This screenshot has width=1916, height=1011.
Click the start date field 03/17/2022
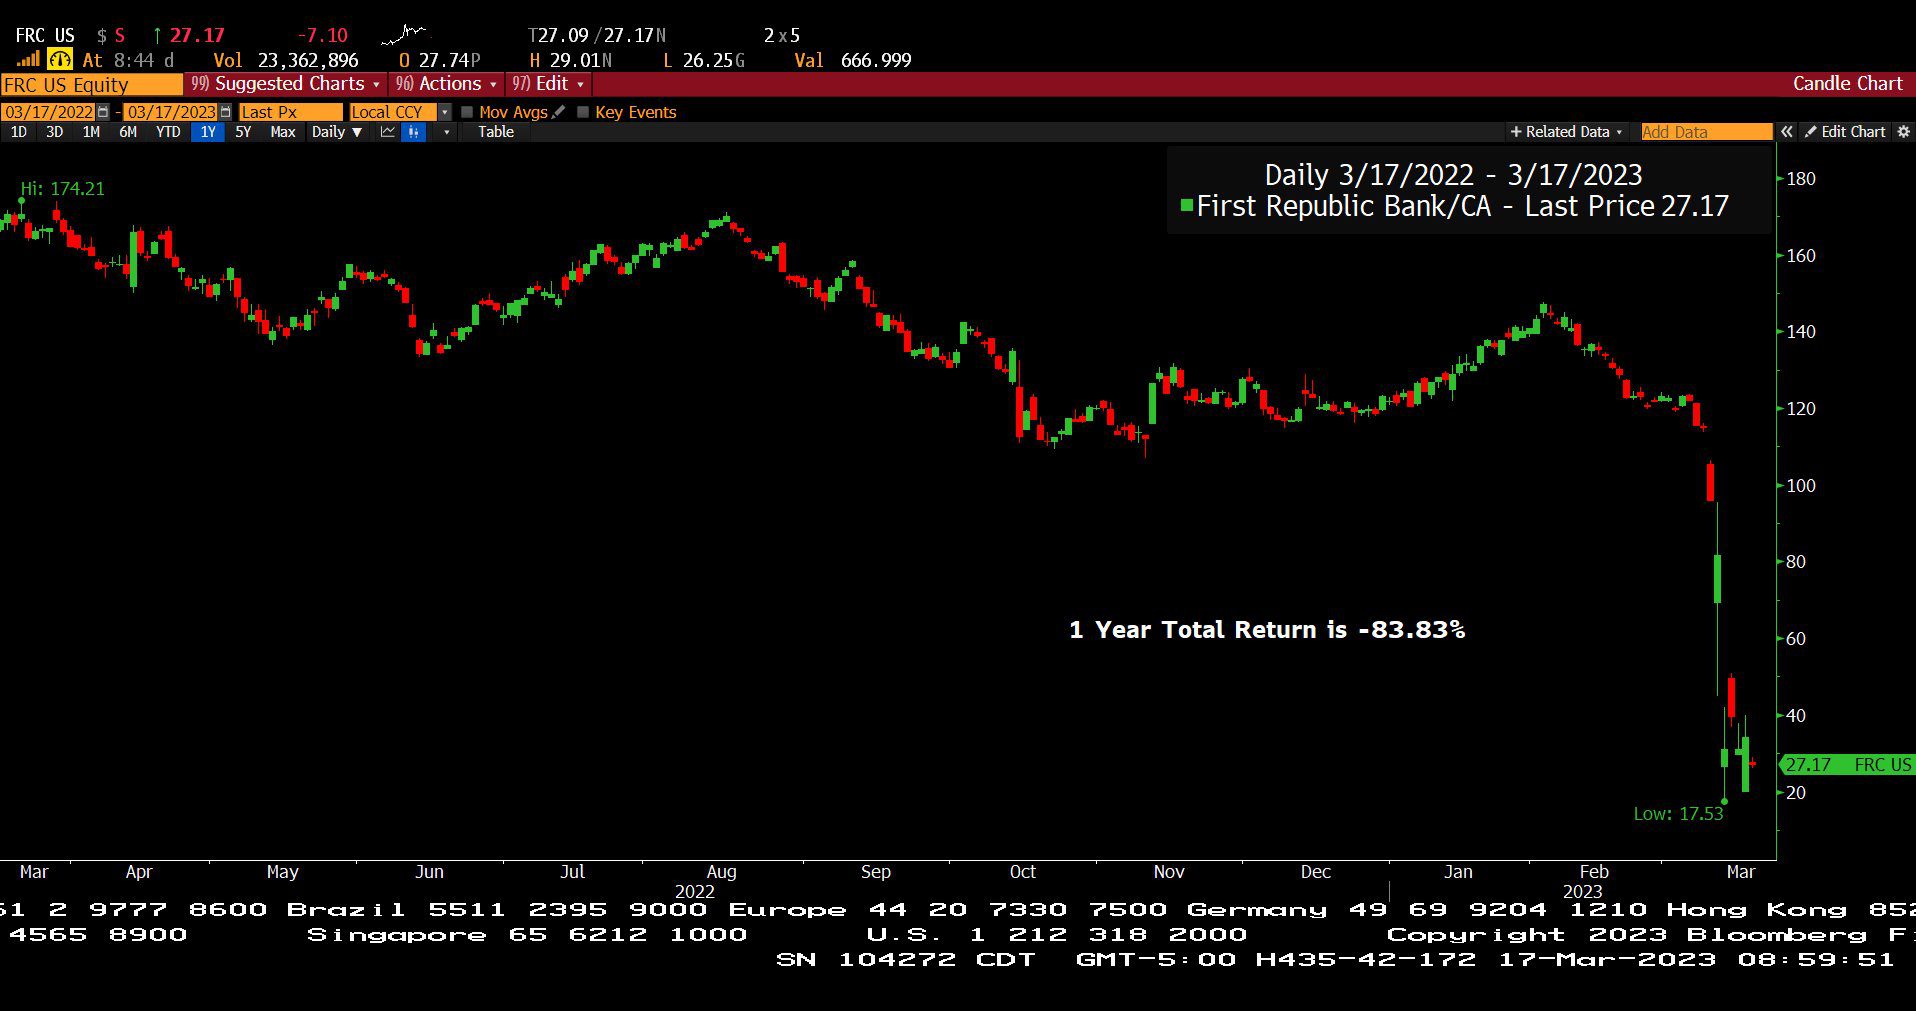[x=48, y=112]
